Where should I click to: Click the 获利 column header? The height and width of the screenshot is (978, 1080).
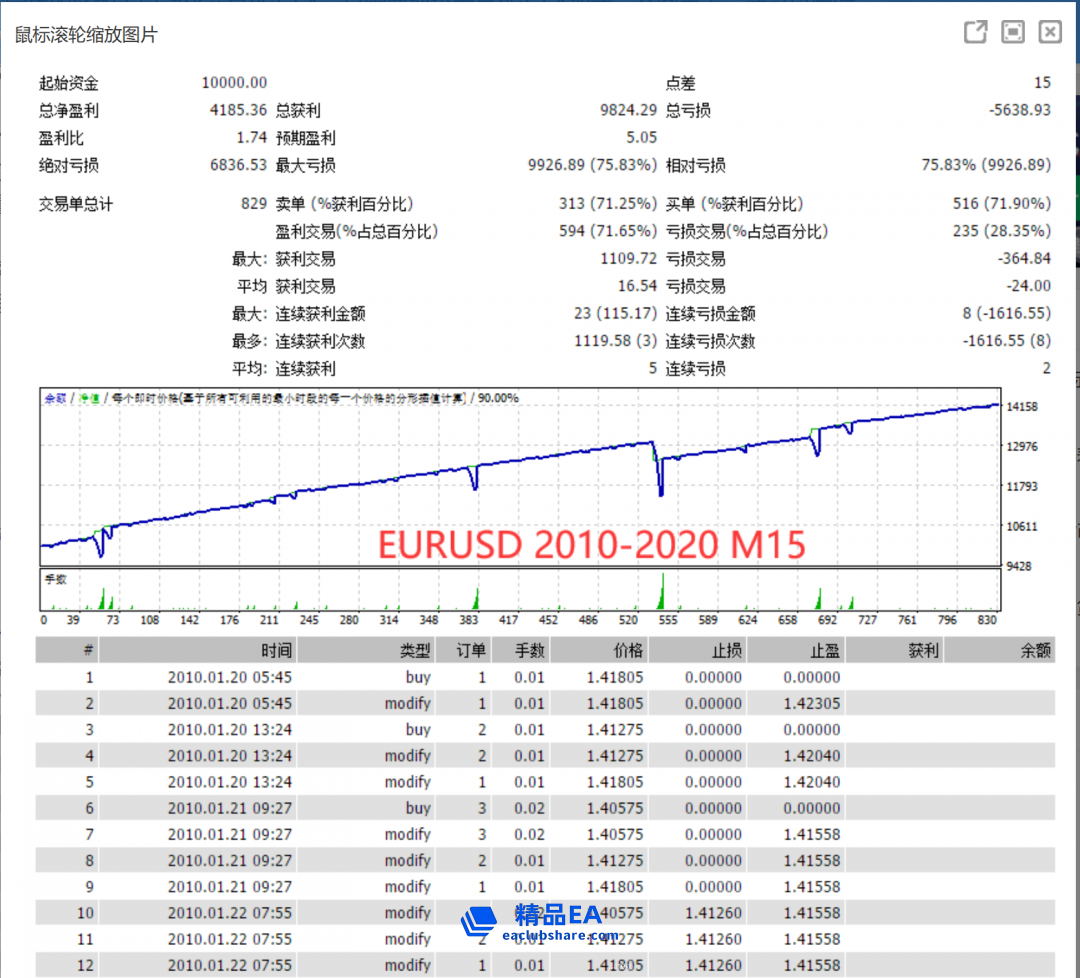[923, 651]
